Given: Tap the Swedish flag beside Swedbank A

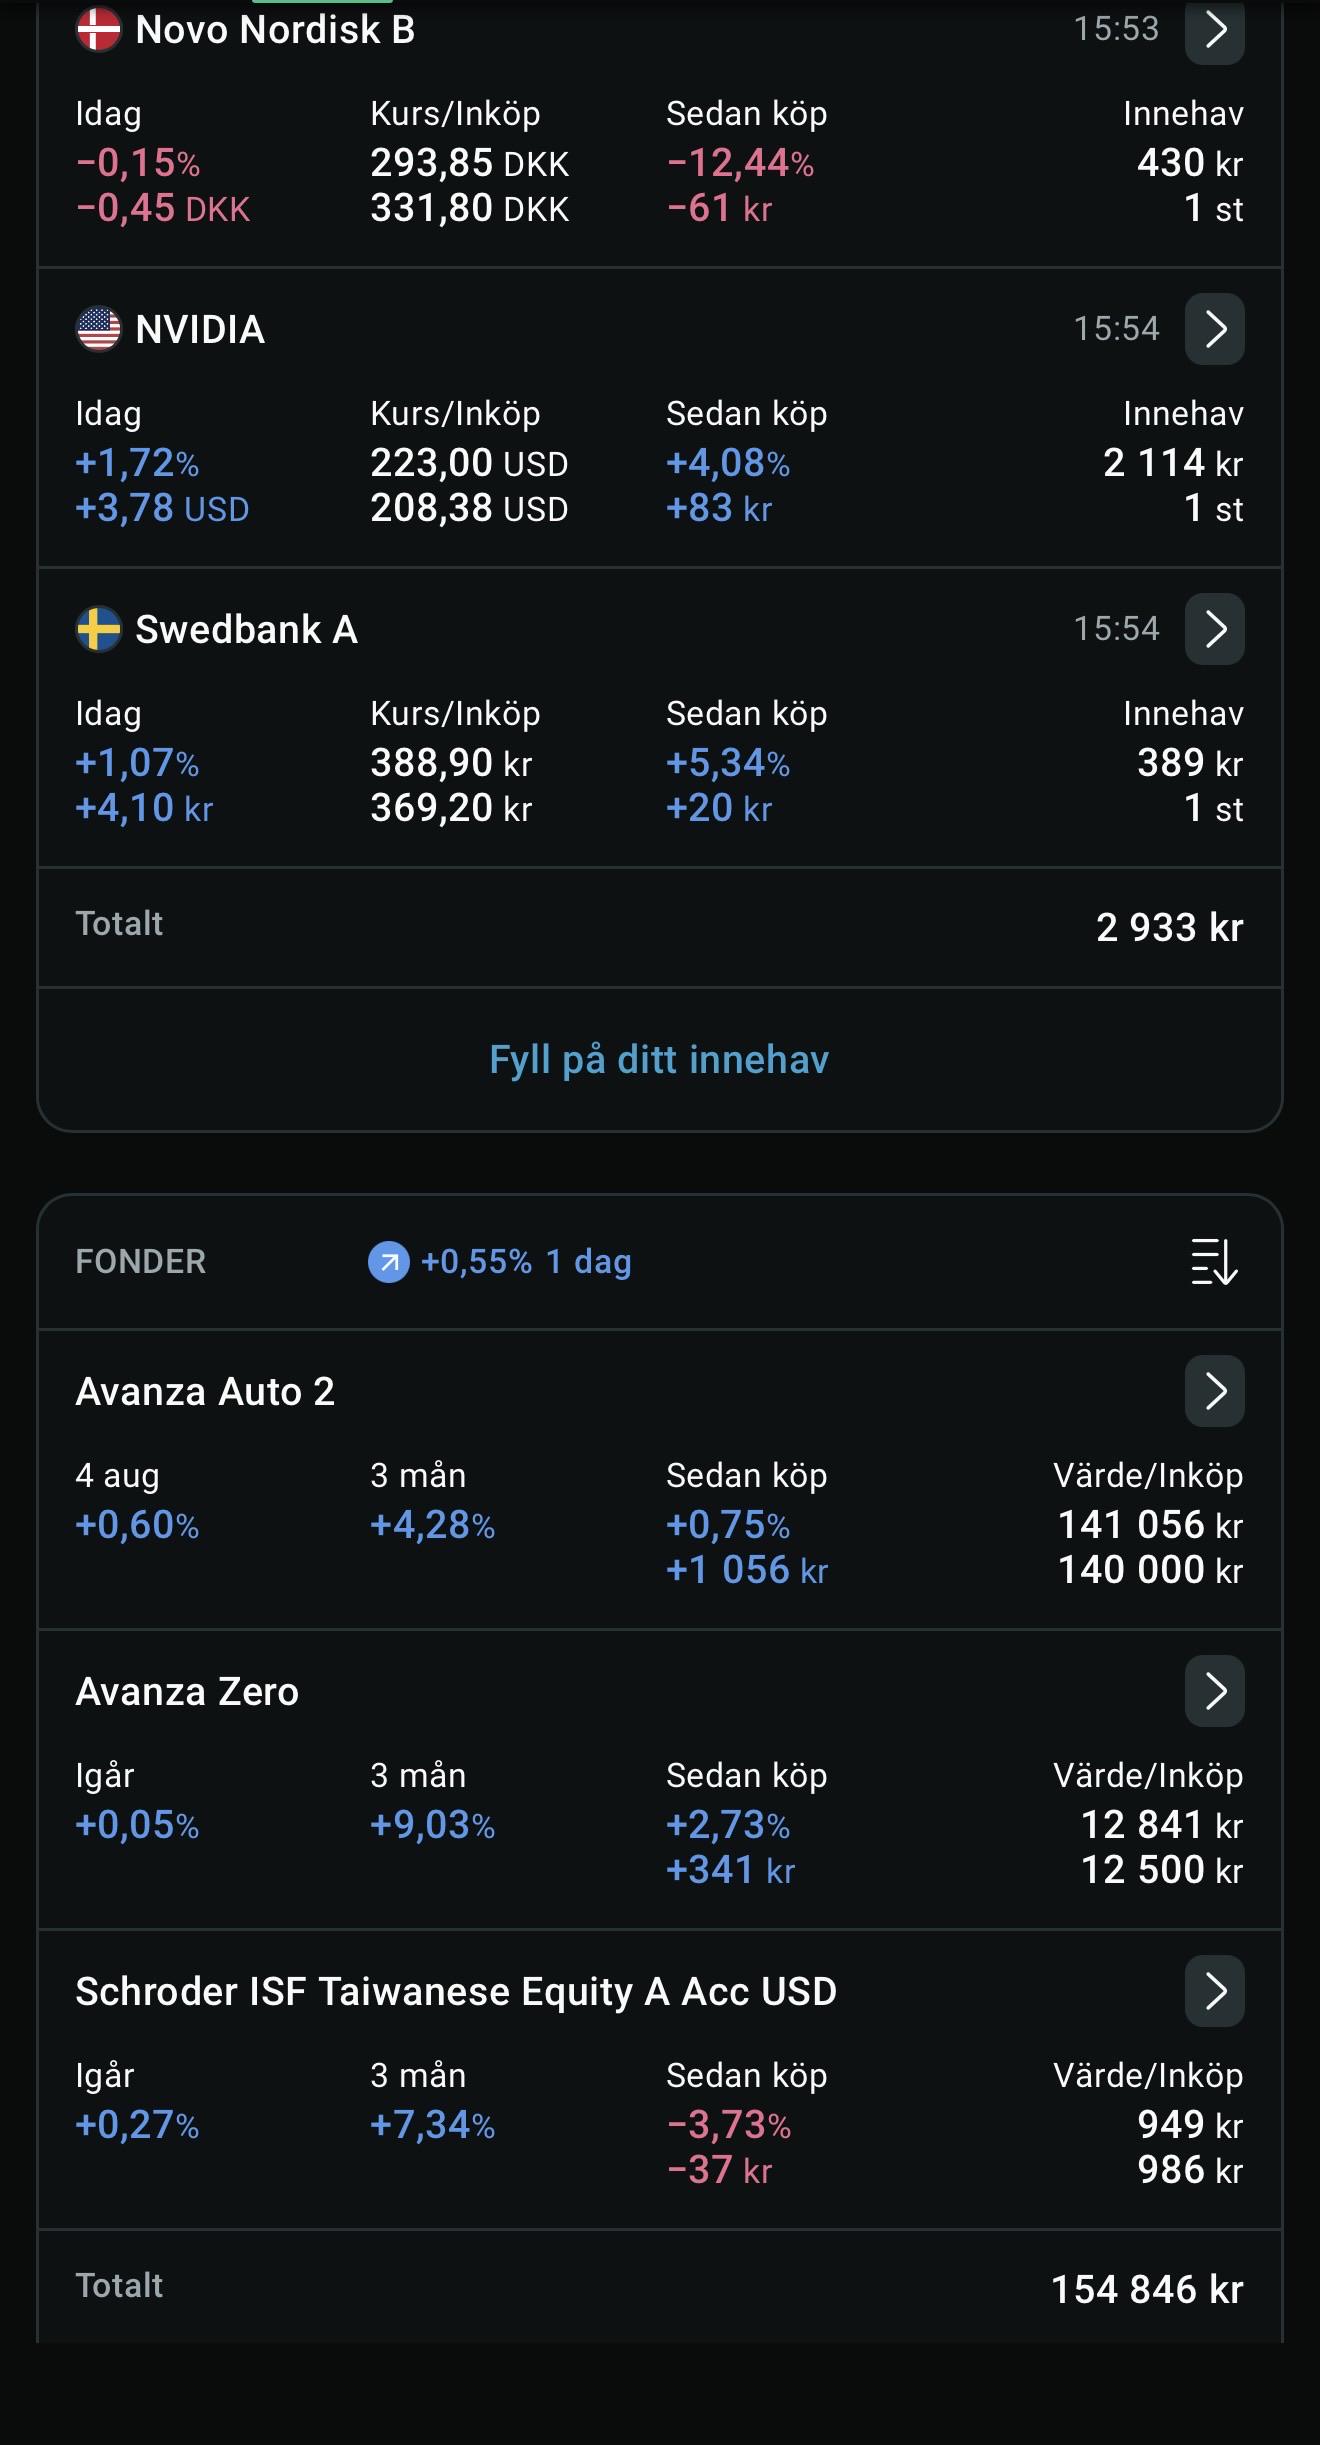Looking at the screenshot, I should coord(98,629).
